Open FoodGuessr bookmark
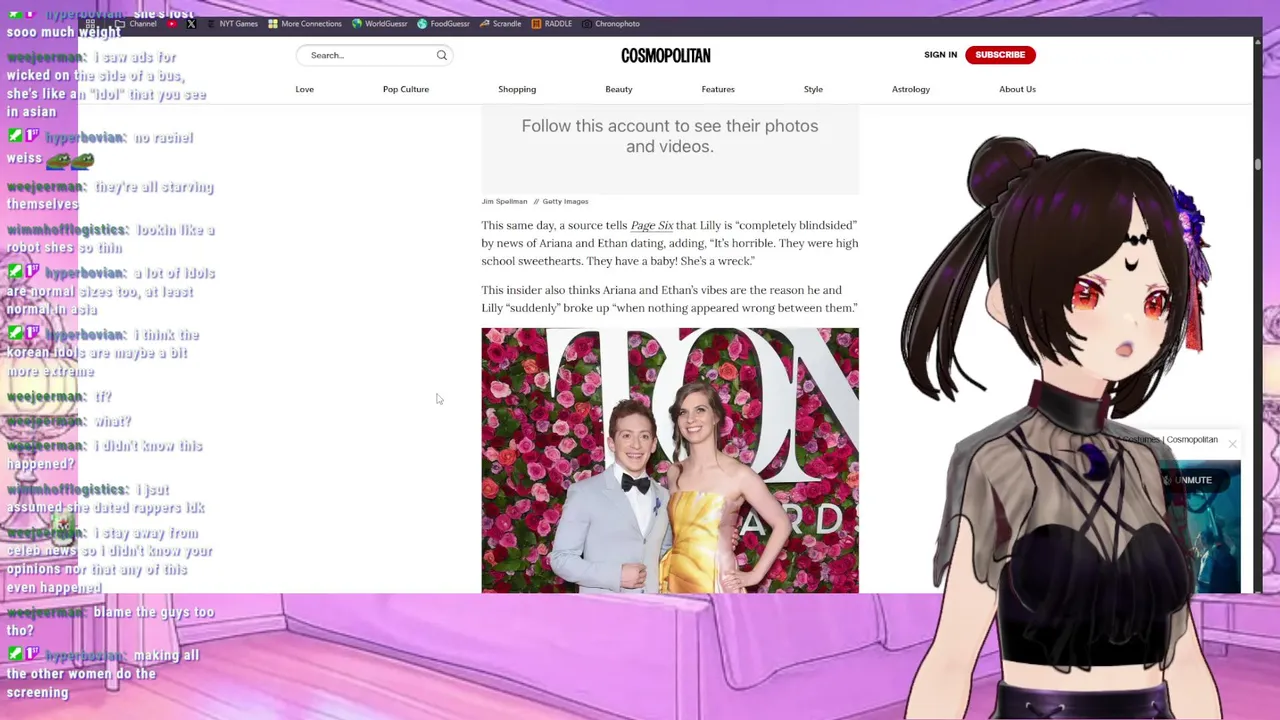Viewport: 1280px width, 720px height. (x=443, y=24)
